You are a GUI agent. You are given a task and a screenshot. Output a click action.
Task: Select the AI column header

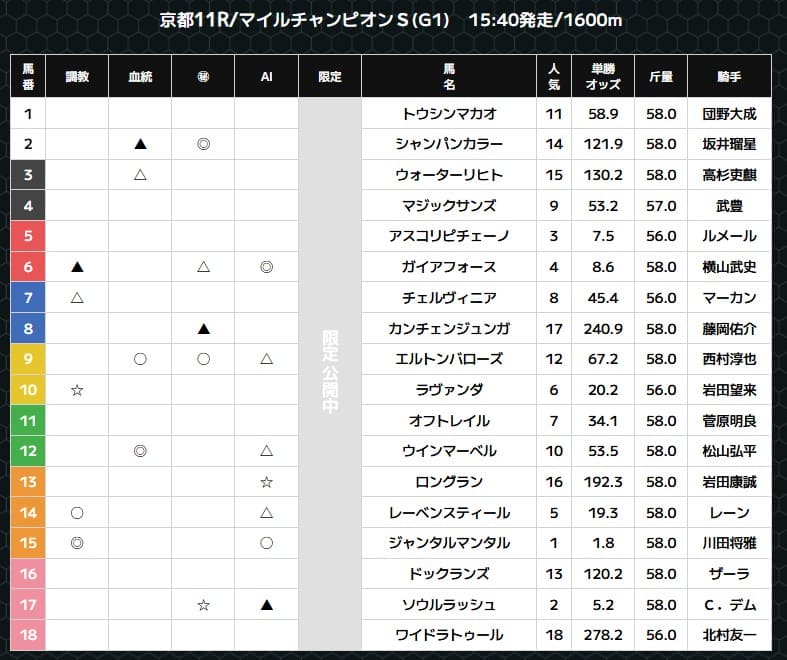[266, 76]
